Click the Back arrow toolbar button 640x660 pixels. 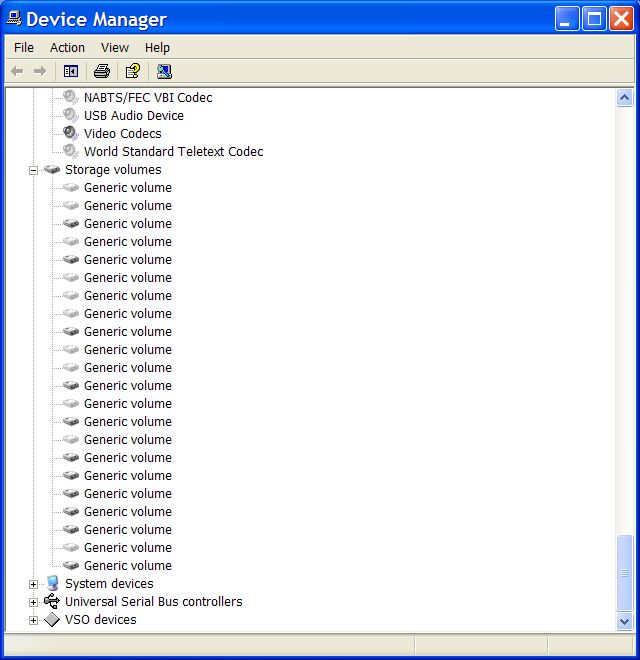(x=17, y=71)
